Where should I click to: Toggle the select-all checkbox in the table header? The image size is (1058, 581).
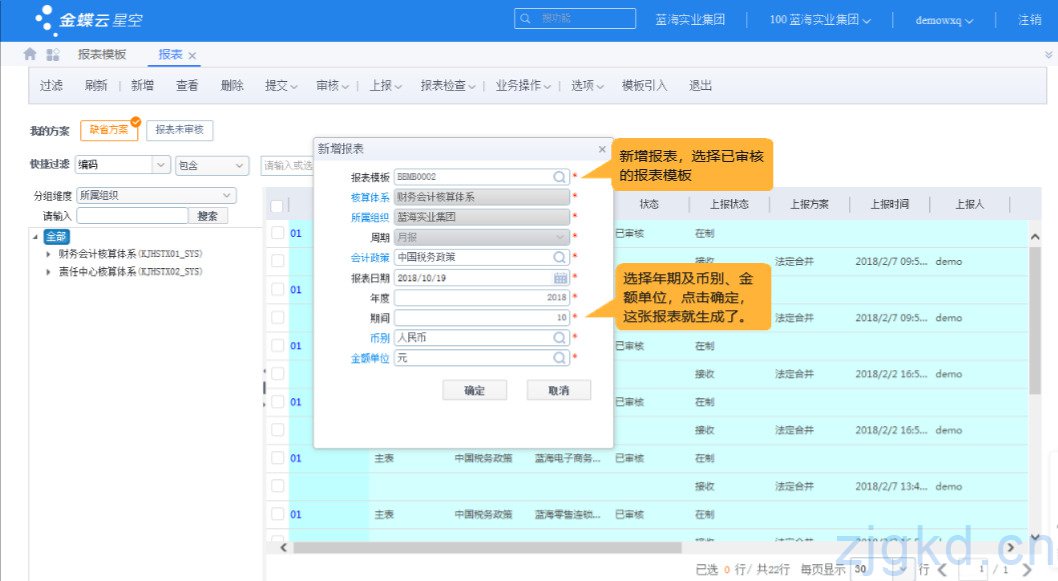point(277,206)
